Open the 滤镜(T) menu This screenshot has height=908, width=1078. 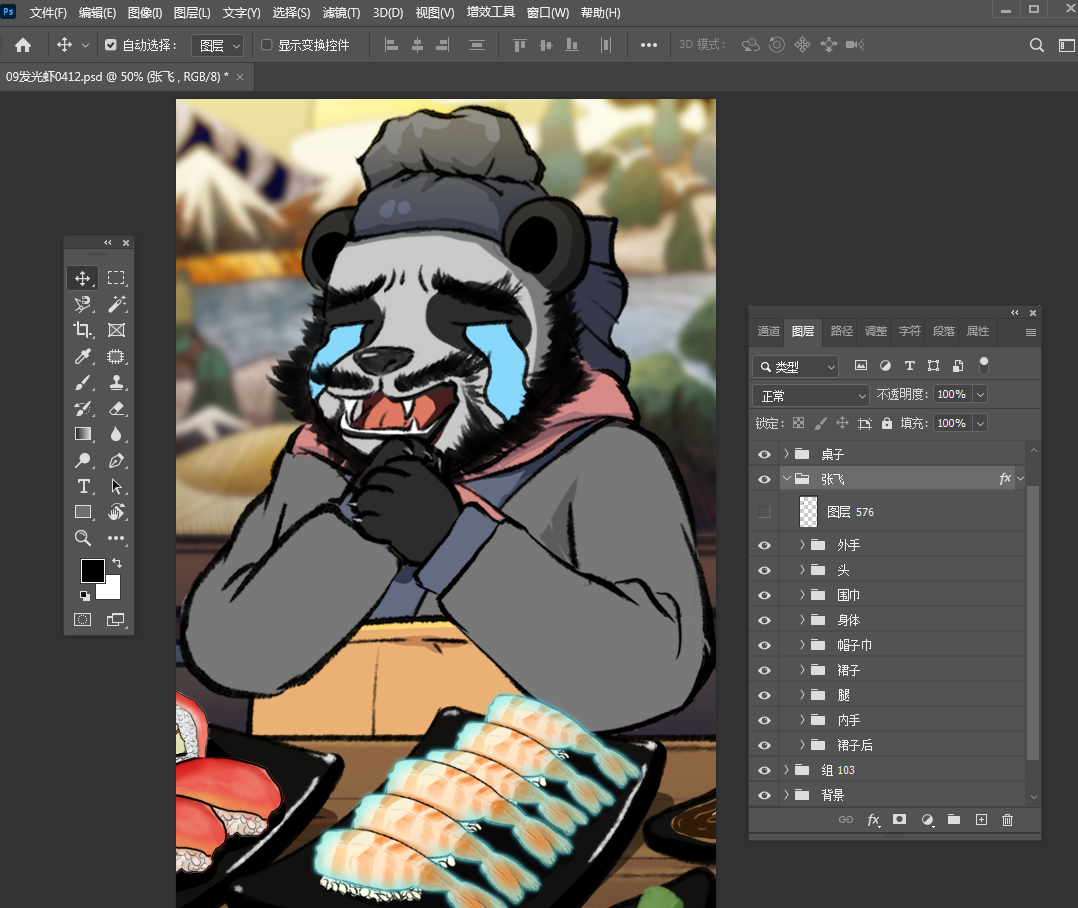[x=341, y=13]
